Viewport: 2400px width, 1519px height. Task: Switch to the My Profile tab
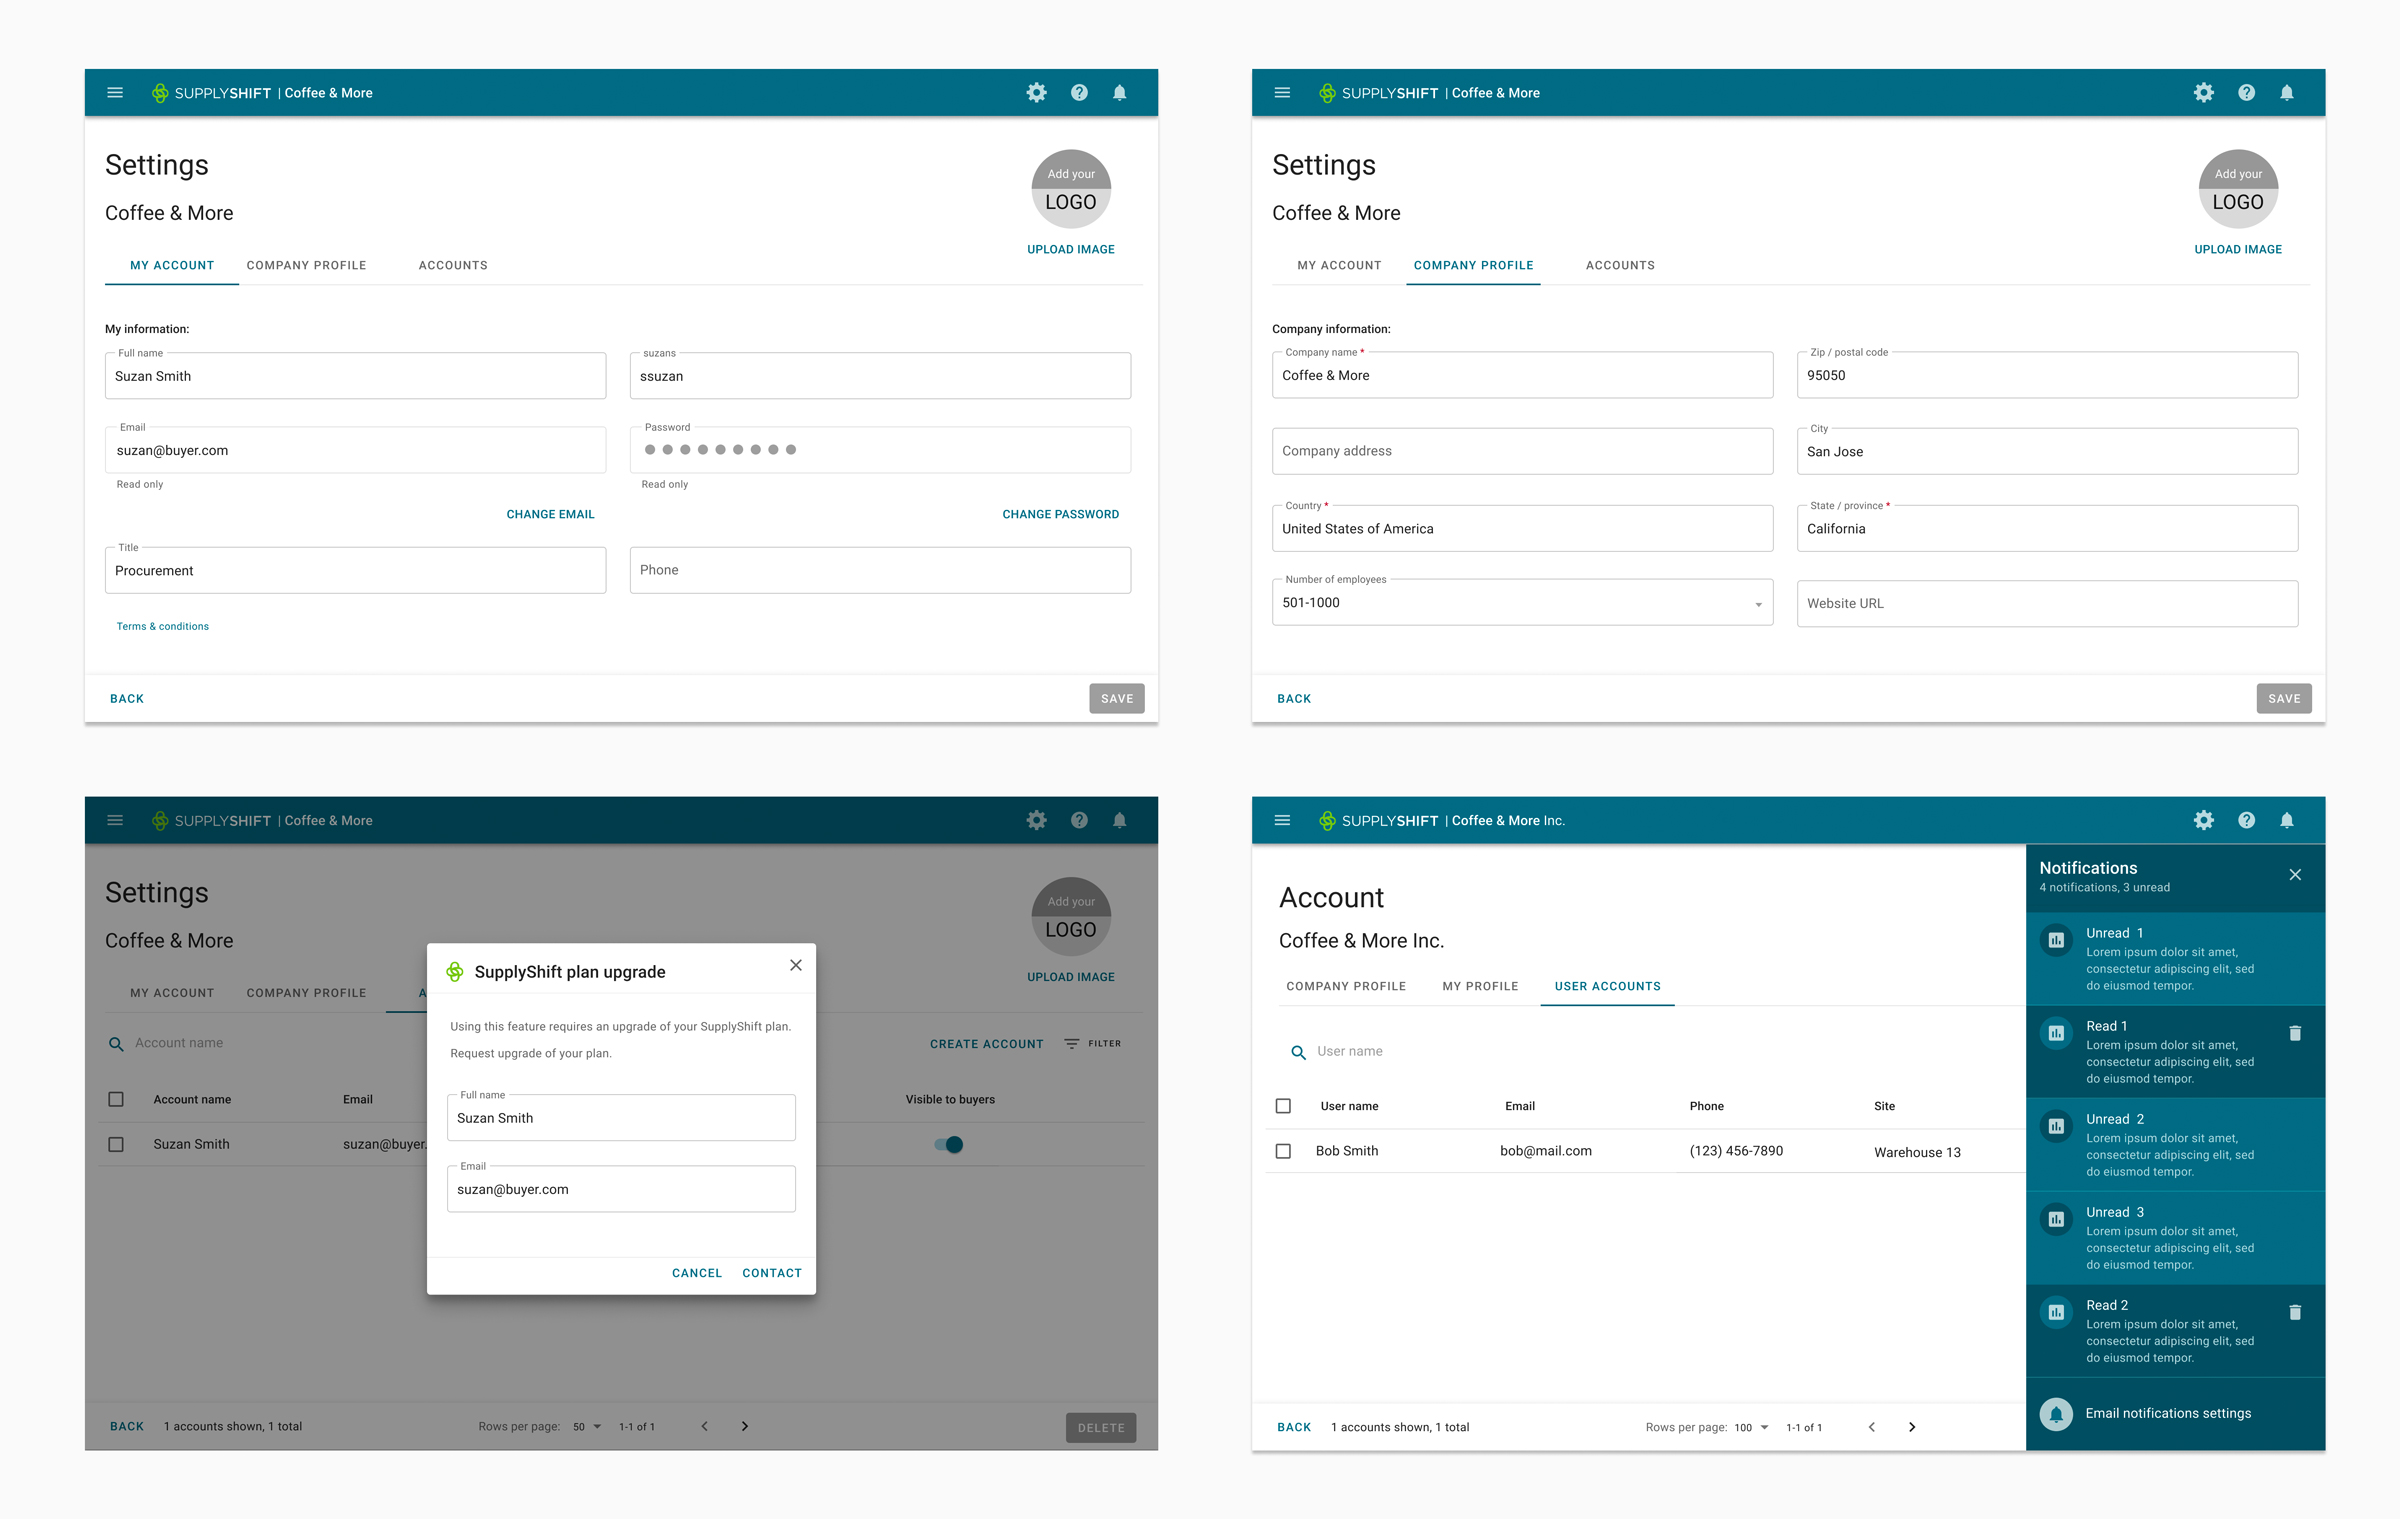1480,986
